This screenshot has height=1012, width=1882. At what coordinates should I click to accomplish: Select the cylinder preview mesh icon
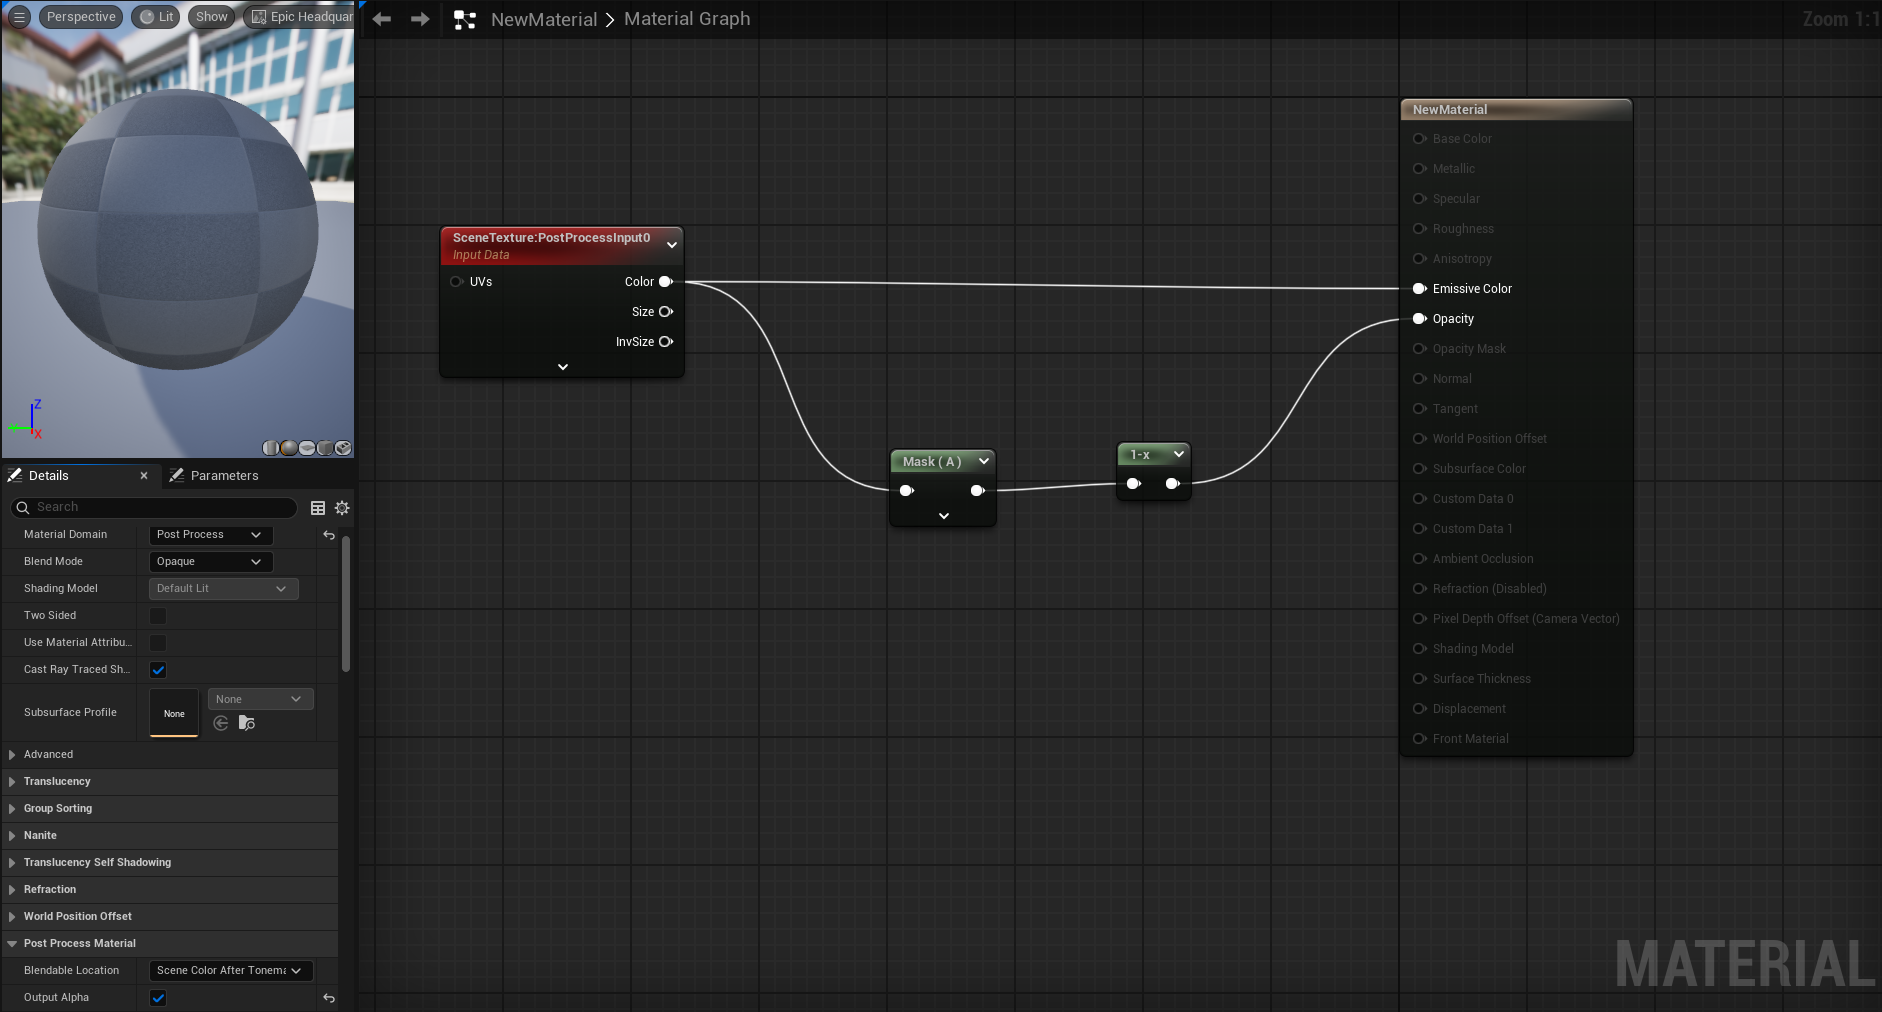(271, 448)
